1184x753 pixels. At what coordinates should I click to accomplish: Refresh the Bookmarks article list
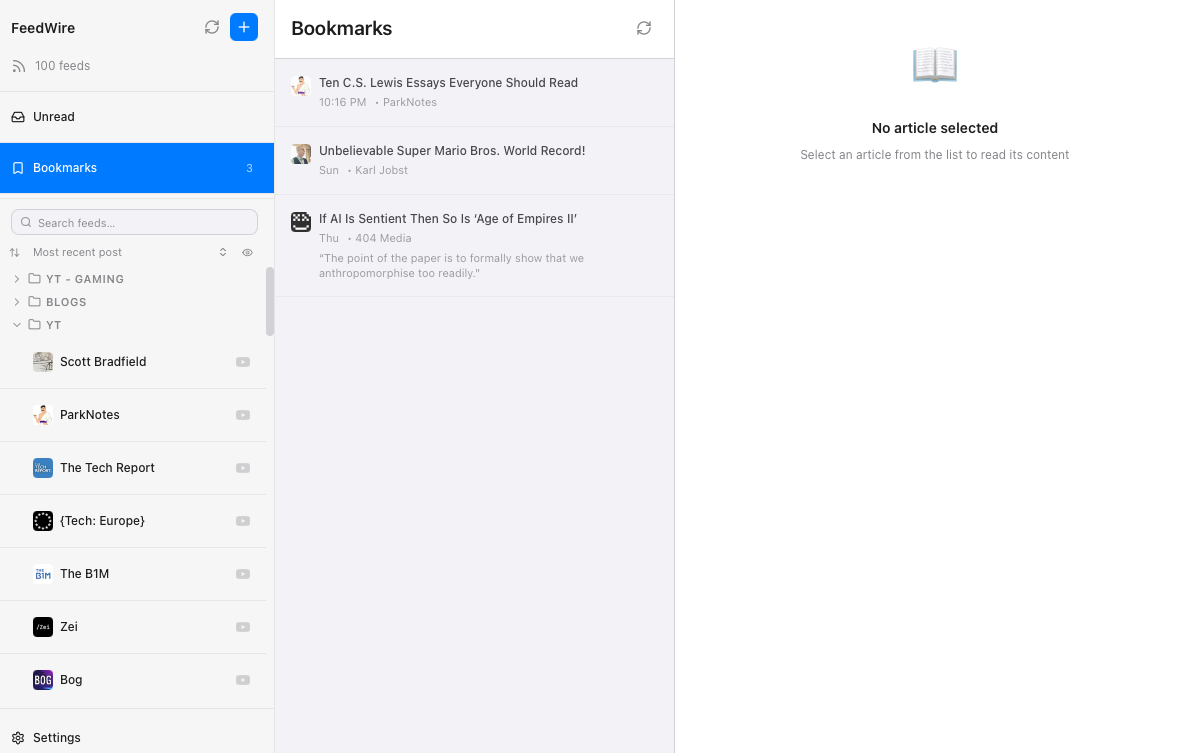coord(643,28)
